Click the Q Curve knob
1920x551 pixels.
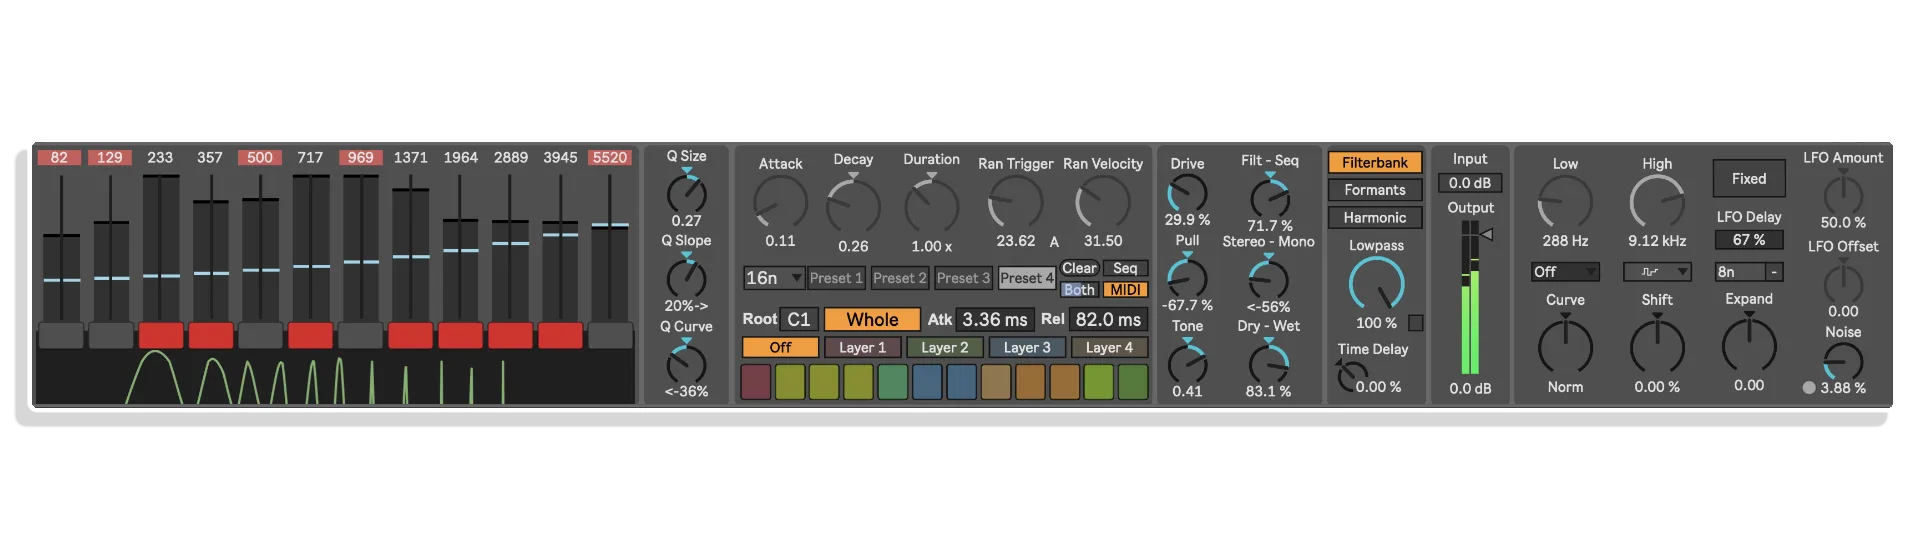click(687, 363)
